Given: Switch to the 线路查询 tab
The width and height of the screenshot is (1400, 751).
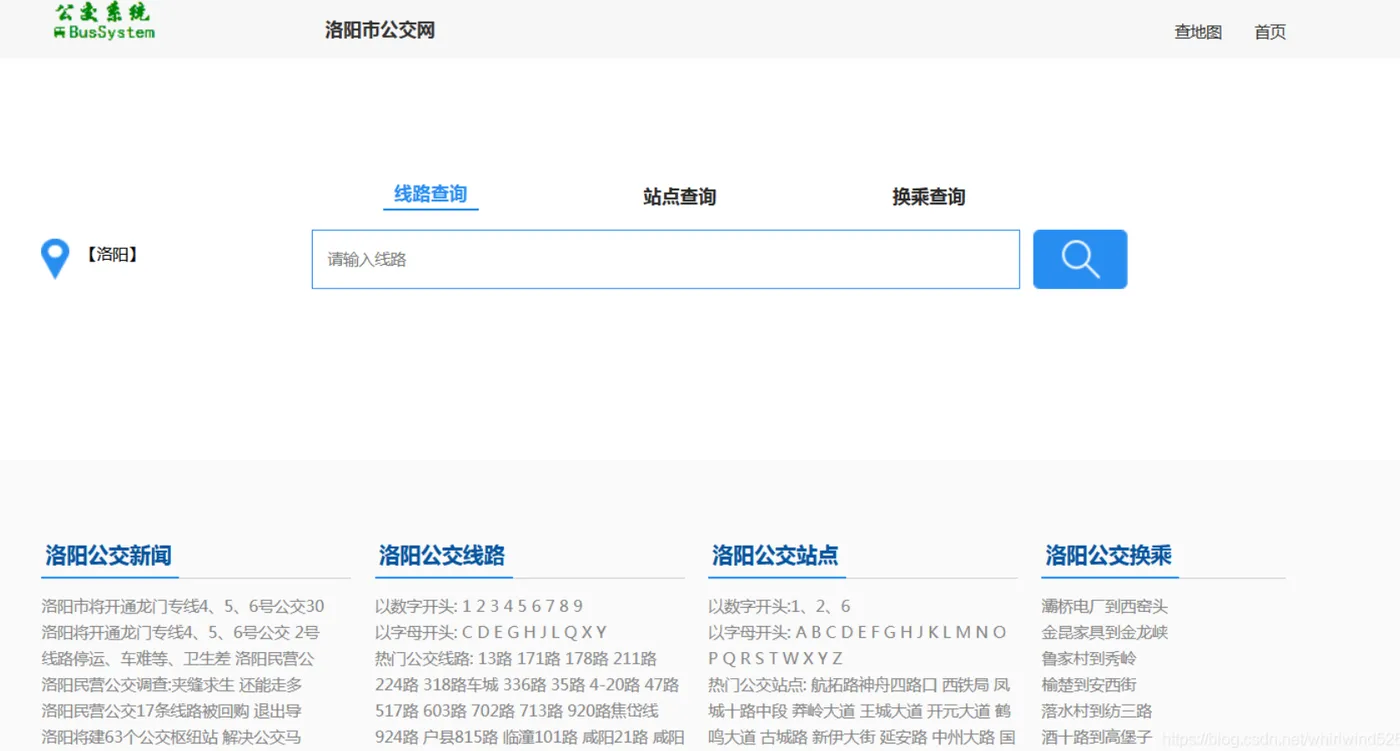Looking at the screenshot, I should coord(431,194).
